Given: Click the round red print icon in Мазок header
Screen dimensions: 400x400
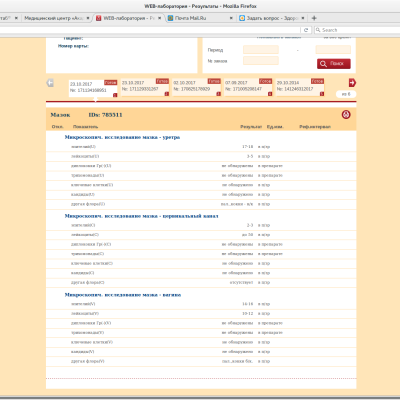Looking at the screenshot, I should point(346,115).
